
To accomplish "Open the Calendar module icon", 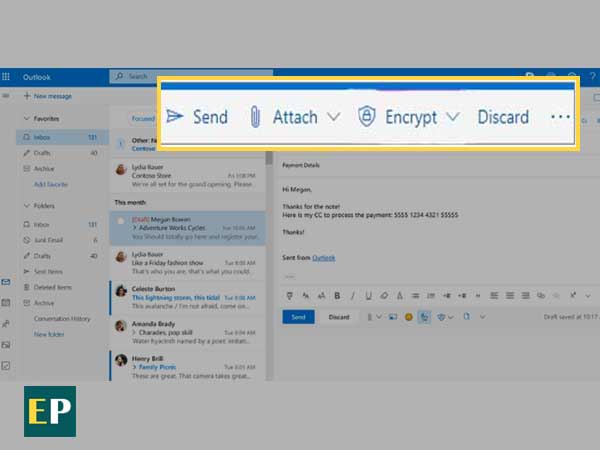I will [6, 303].
